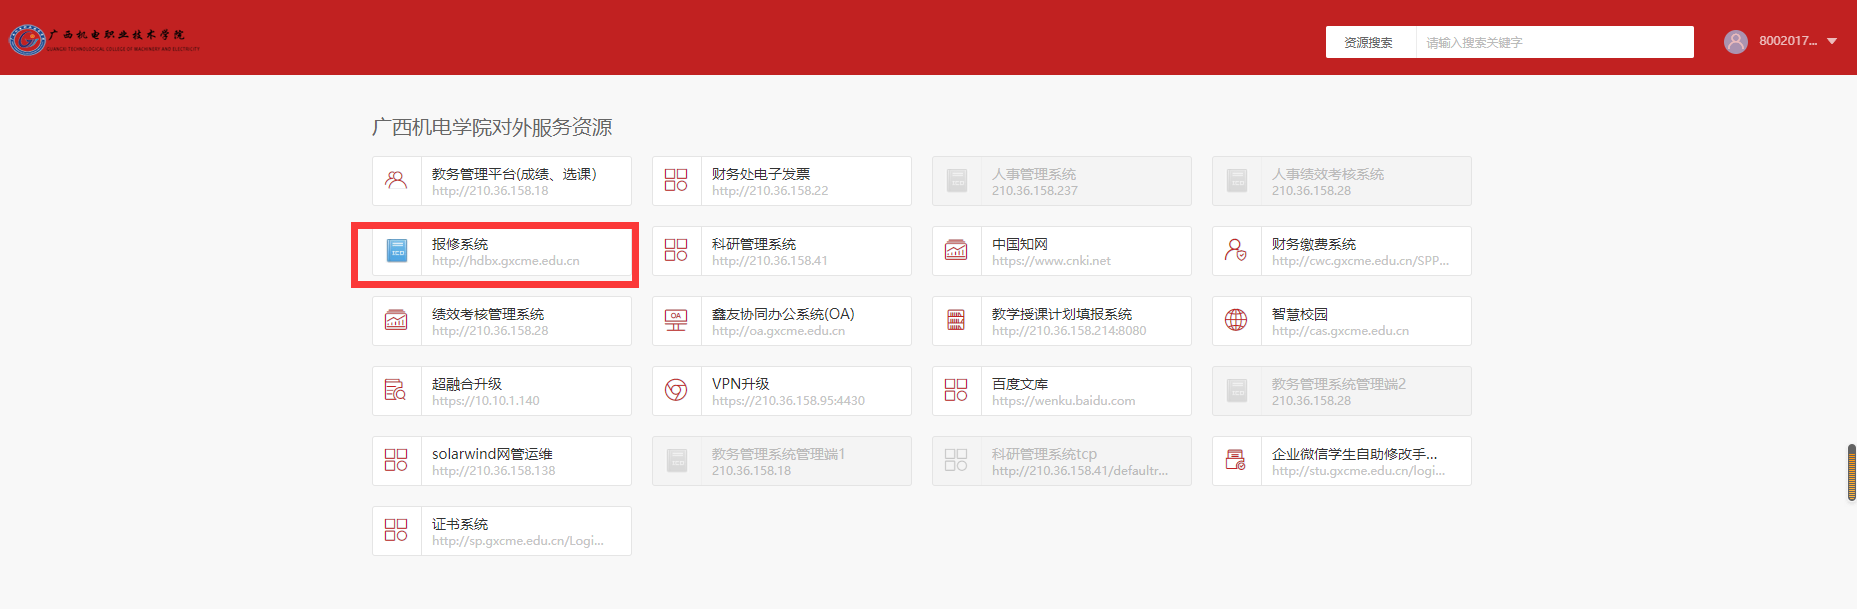Click the 超融合升级 document search icon
The width and height of the screenshot is (1857, 609).
396,391
